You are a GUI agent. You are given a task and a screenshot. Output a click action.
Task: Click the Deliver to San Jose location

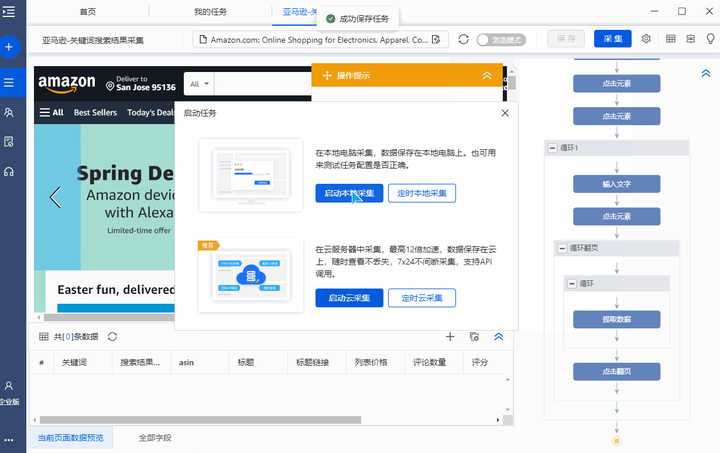[141, 83]
